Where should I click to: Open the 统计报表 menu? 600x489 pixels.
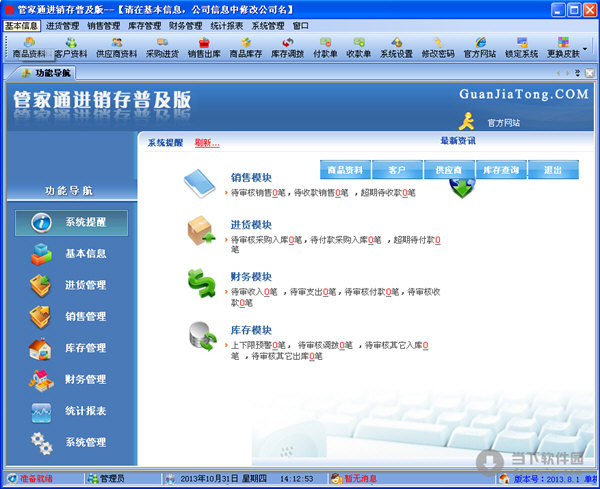(227, 26)
